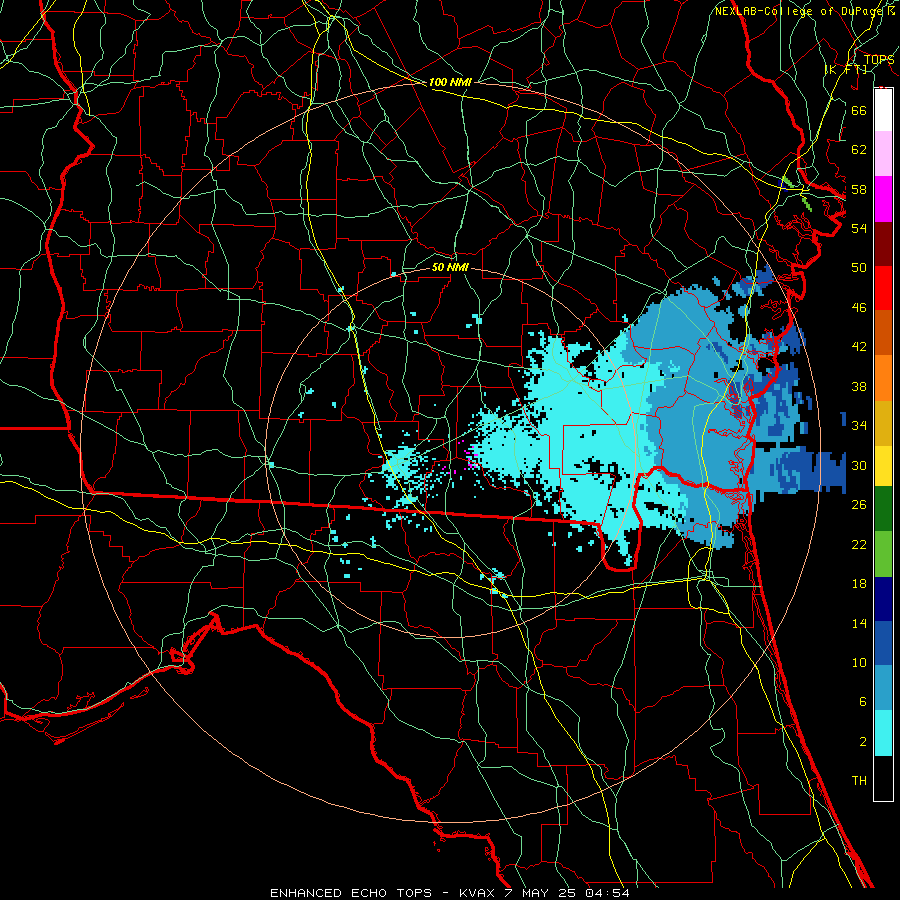Select the medium blue legend swatch
Viewport: 900px width, 900px height.
[883, 643]
